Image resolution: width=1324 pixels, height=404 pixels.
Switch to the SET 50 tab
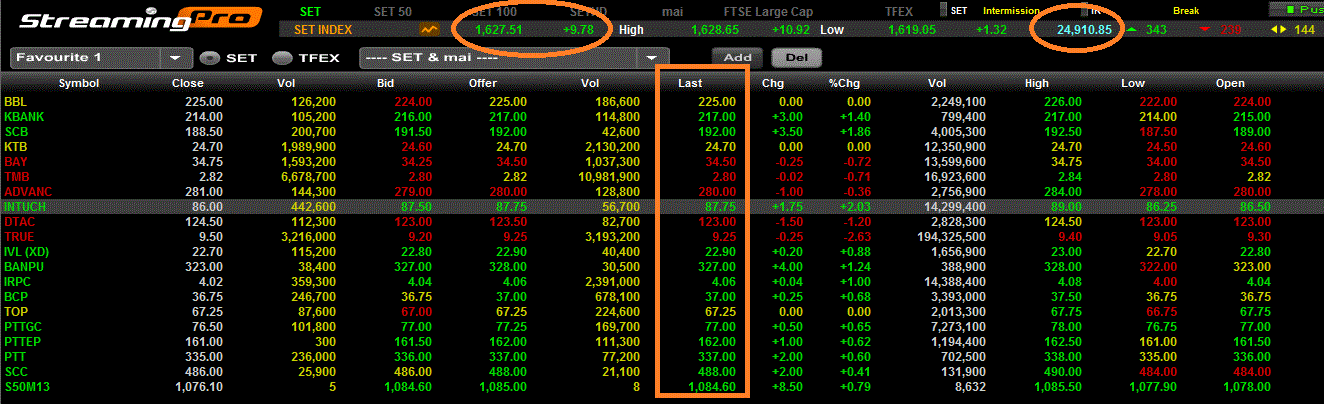392,11
